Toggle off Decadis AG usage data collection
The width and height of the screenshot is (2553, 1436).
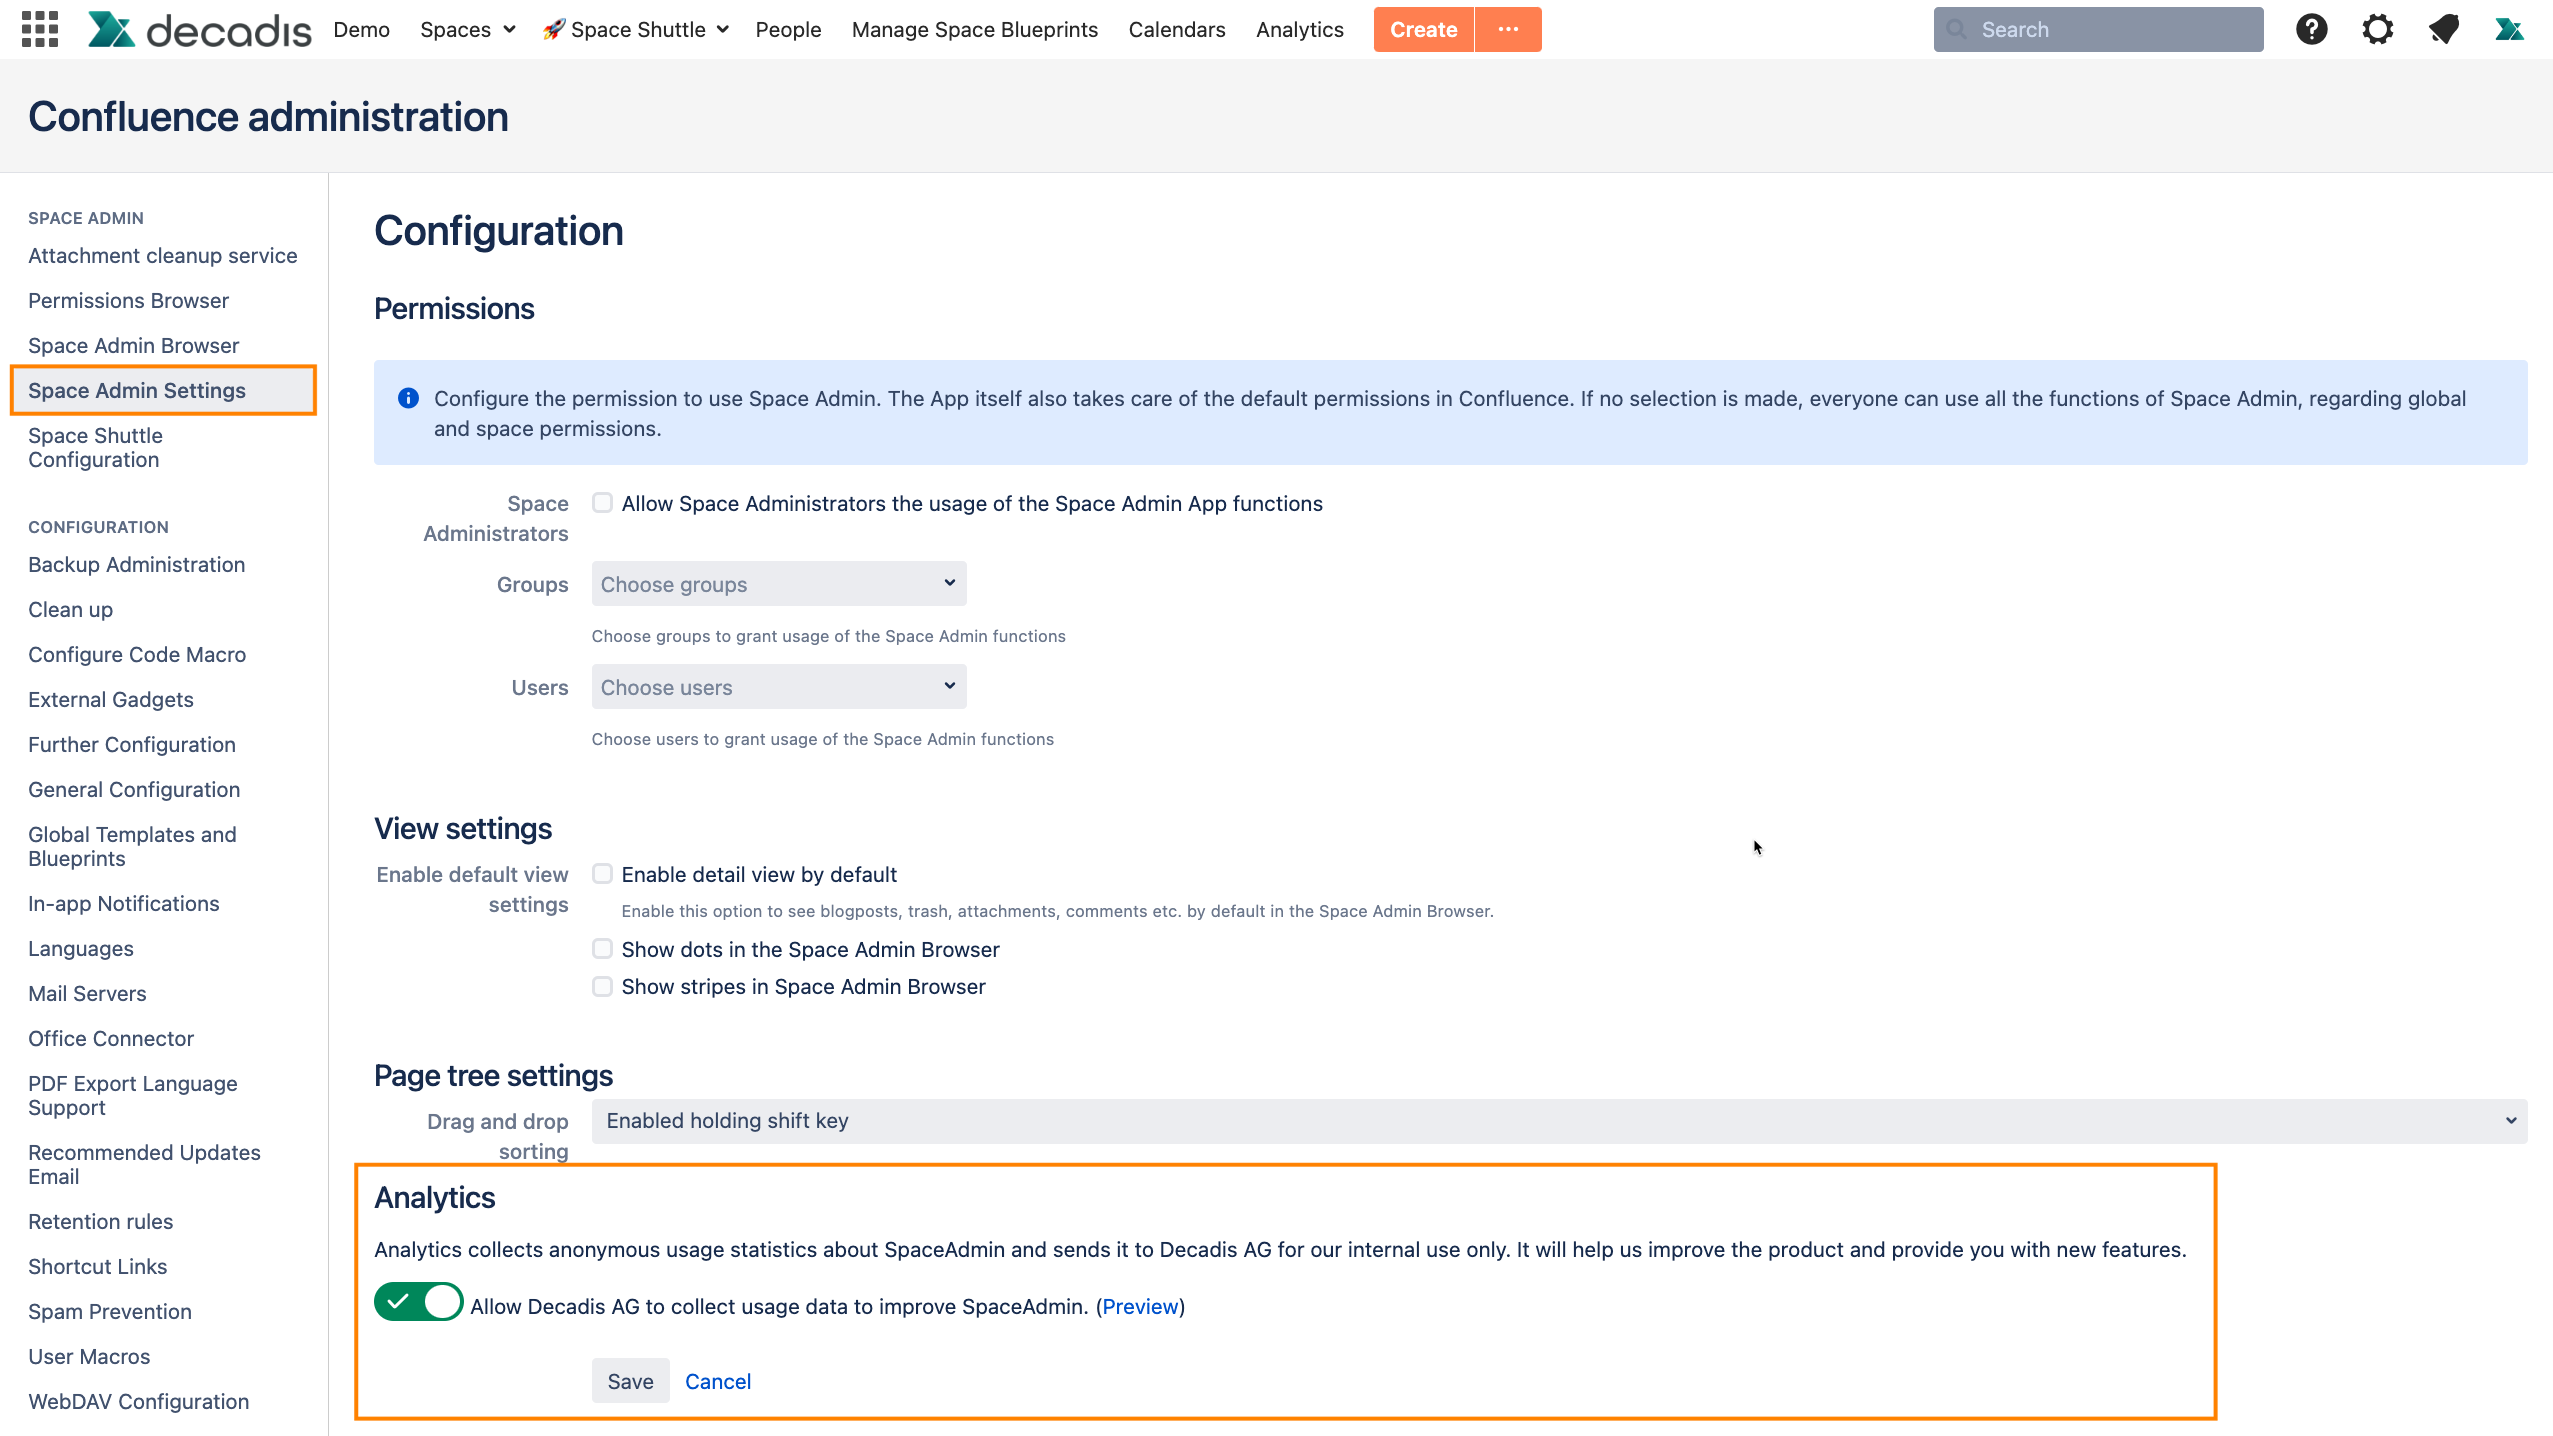(418, 1302)
